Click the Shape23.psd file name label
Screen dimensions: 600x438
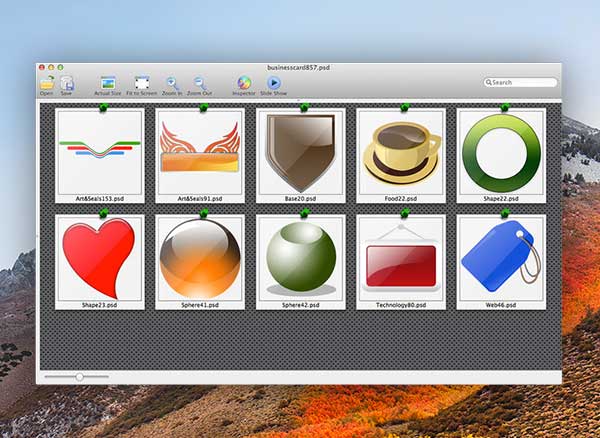tap(99, 305)
